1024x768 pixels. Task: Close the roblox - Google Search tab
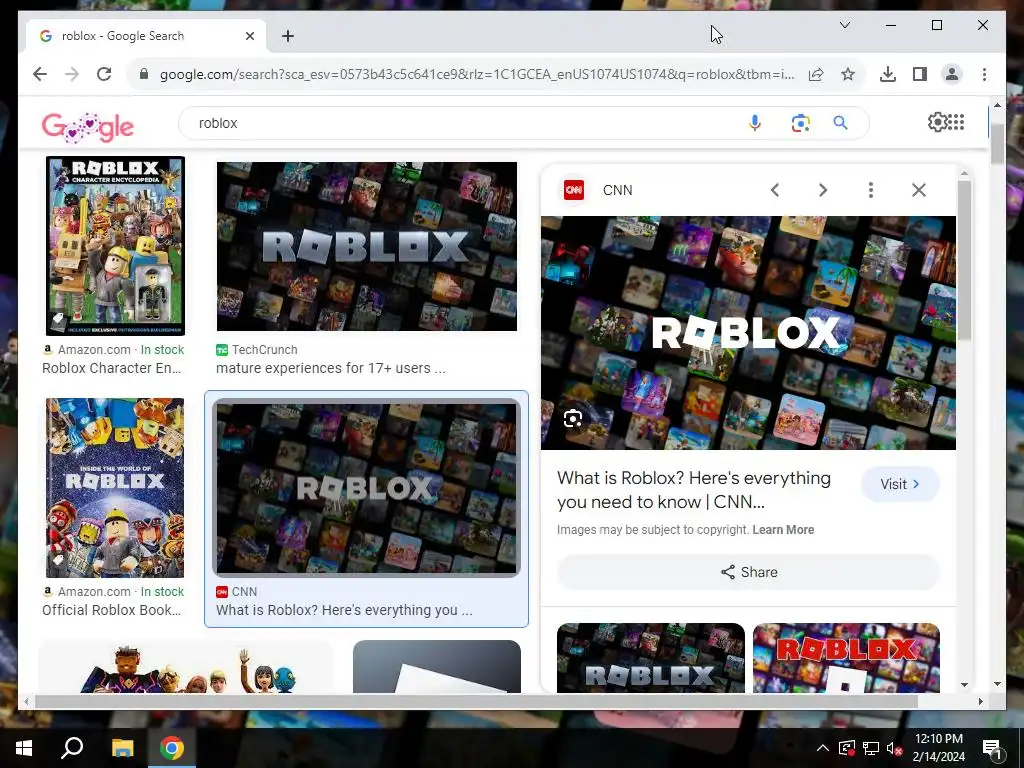point(249,36)
